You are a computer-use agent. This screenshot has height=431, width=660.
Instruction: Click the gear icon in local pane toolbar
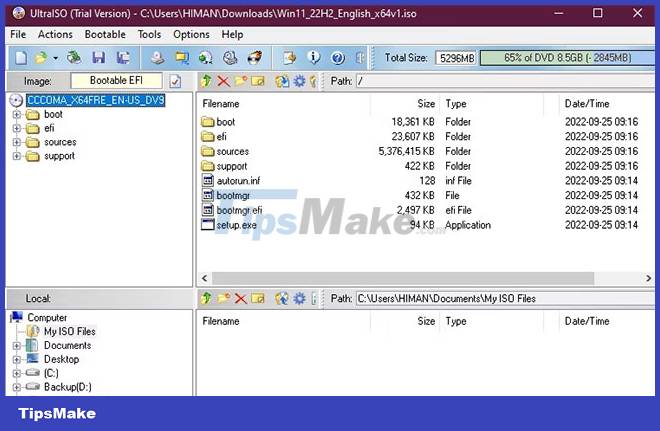[299, 298]
